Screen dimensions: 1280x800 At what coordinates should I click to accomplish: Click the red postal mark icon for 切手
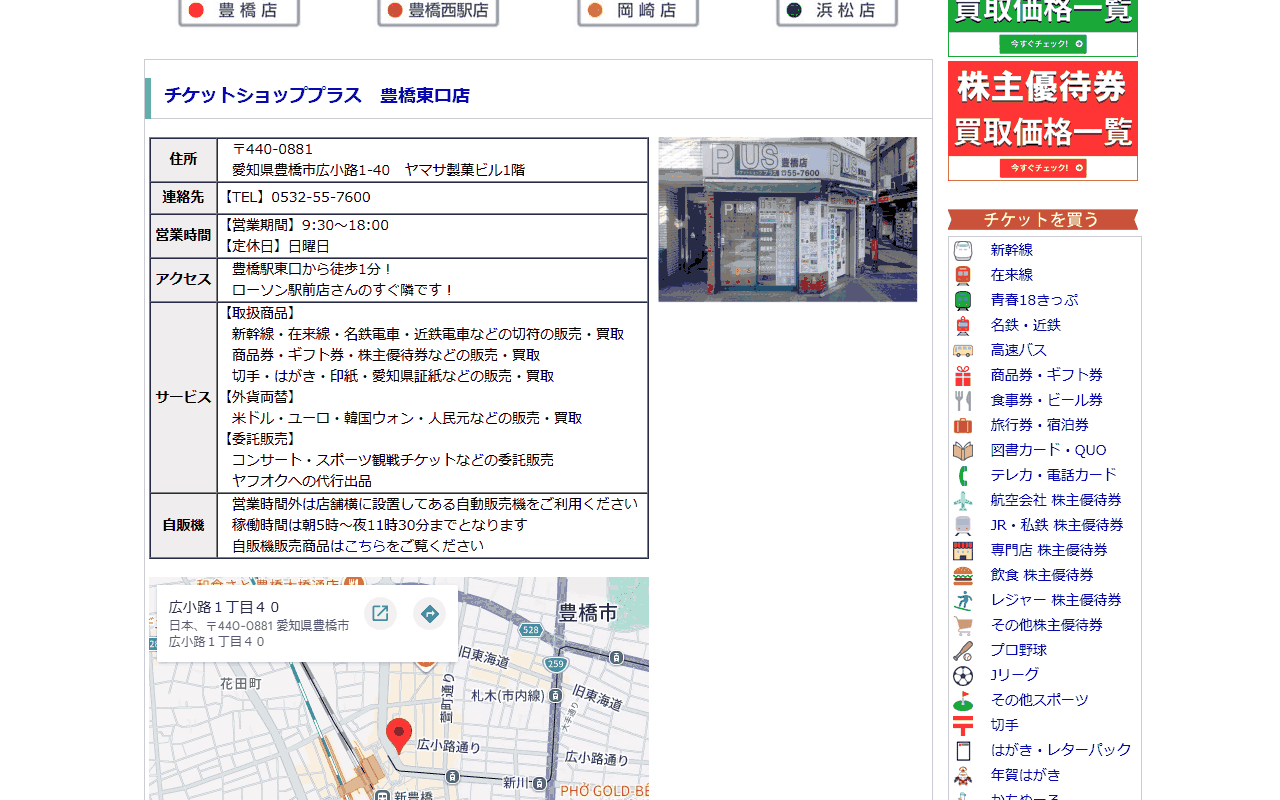pos(963,725)
